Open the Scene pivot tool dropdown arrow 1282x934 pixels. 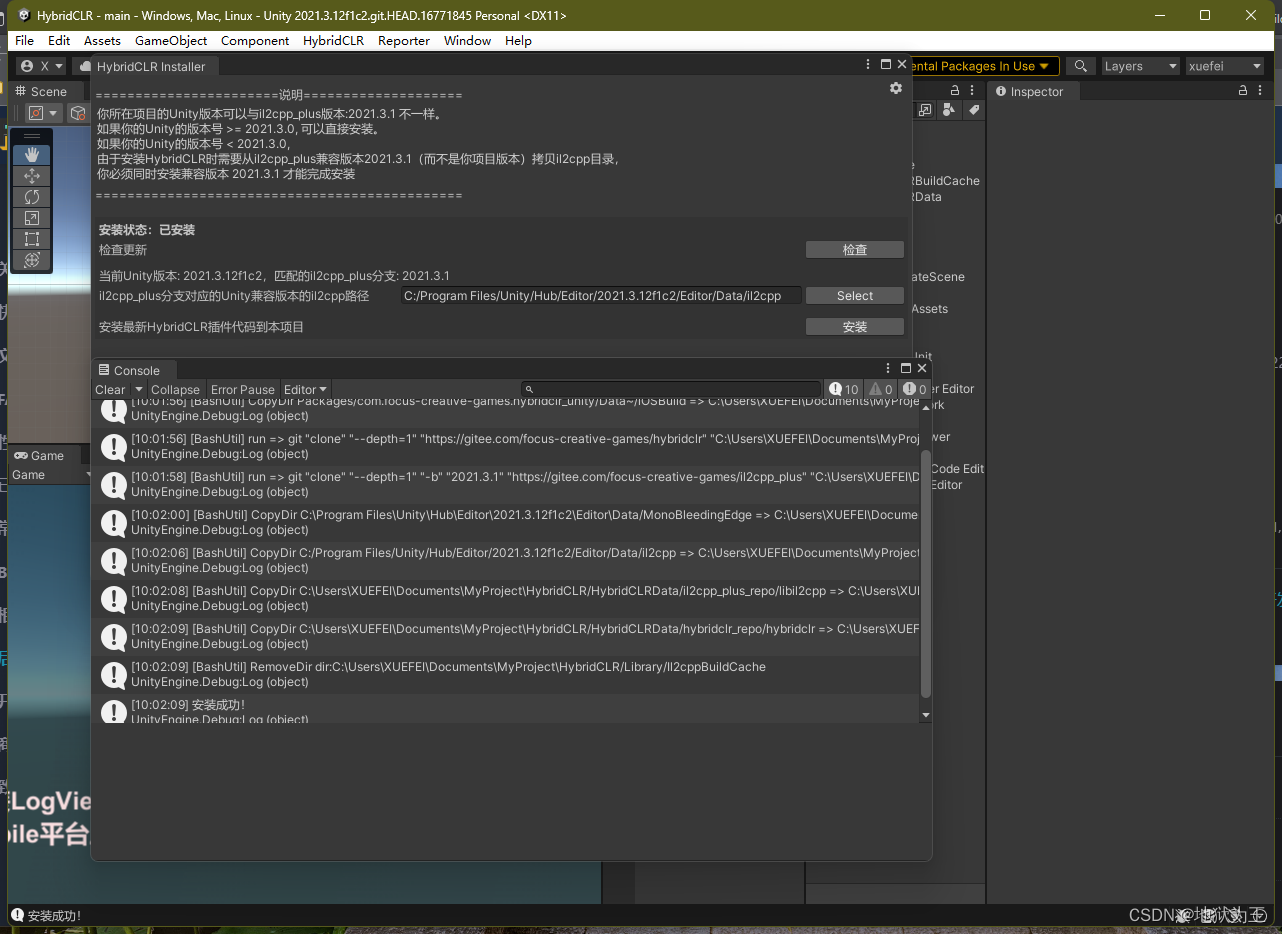(x=54, y=113)
